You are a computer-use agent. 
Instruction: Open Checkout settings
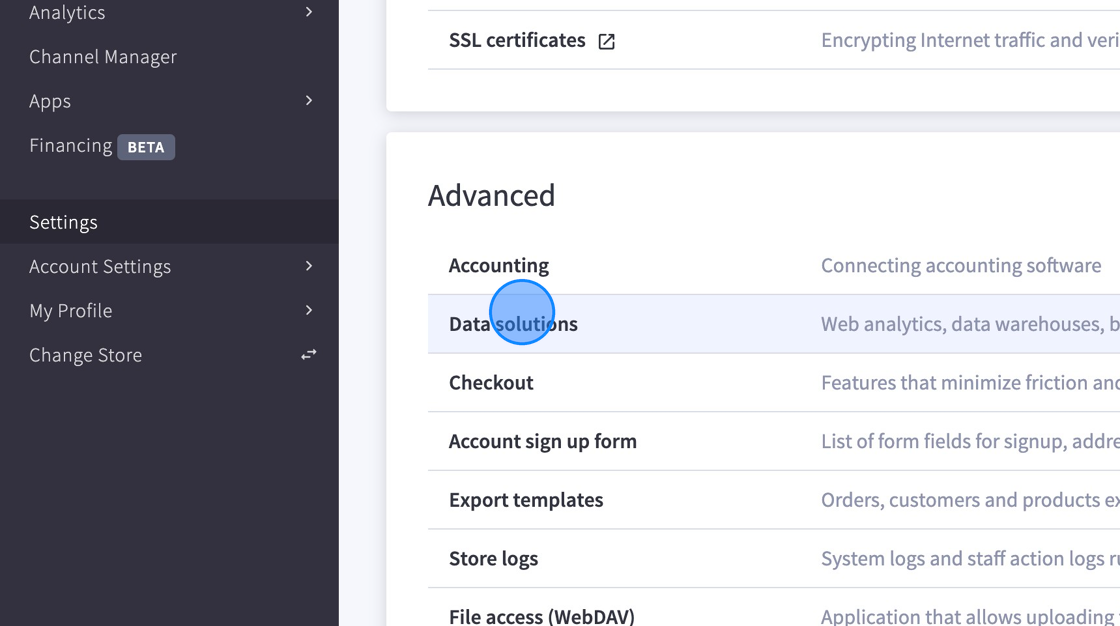tap(491, 382)
